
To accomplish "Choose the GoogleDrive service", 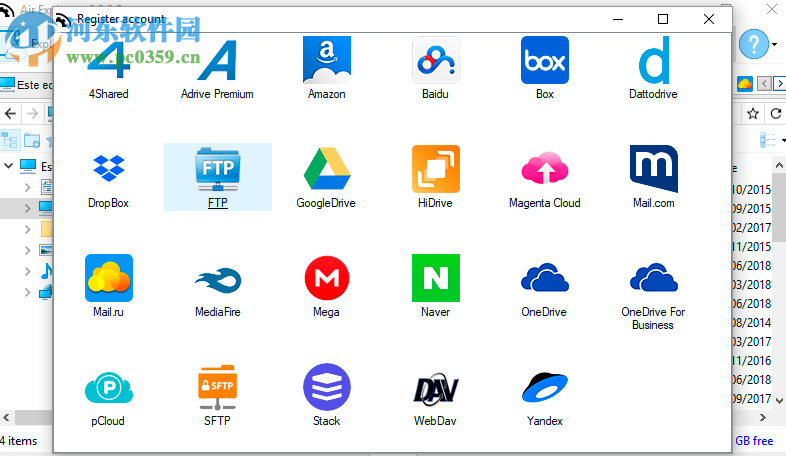I will coord(326,177).
